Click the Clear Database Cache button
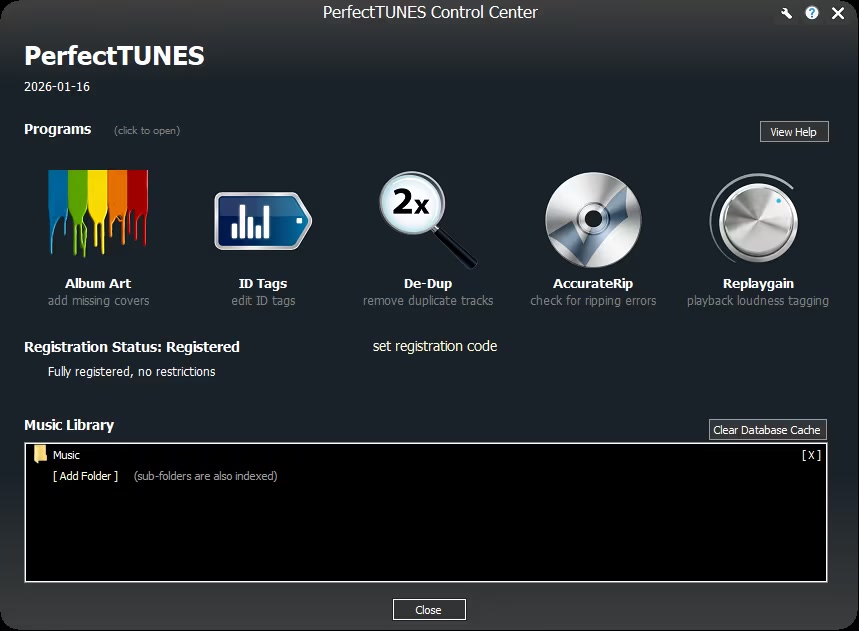859x631 pixels. coord(767,430)
